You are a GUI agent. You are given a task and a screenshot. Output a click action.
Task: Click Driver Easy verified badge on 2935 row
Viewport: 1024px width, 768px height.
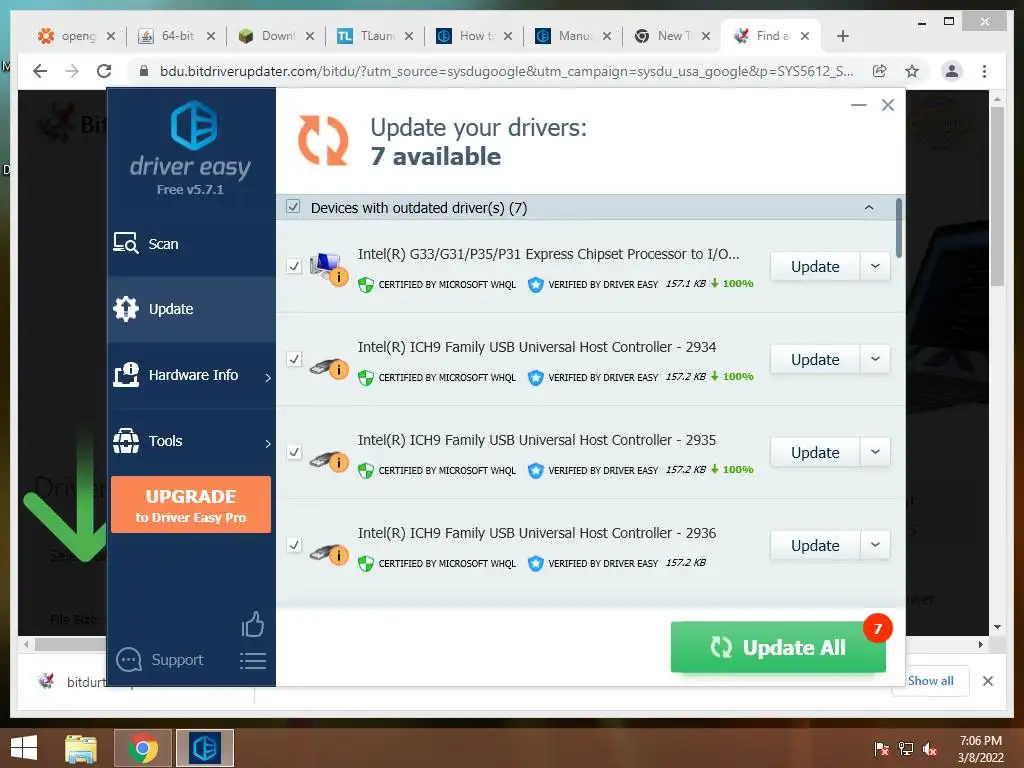click(536, 470)
